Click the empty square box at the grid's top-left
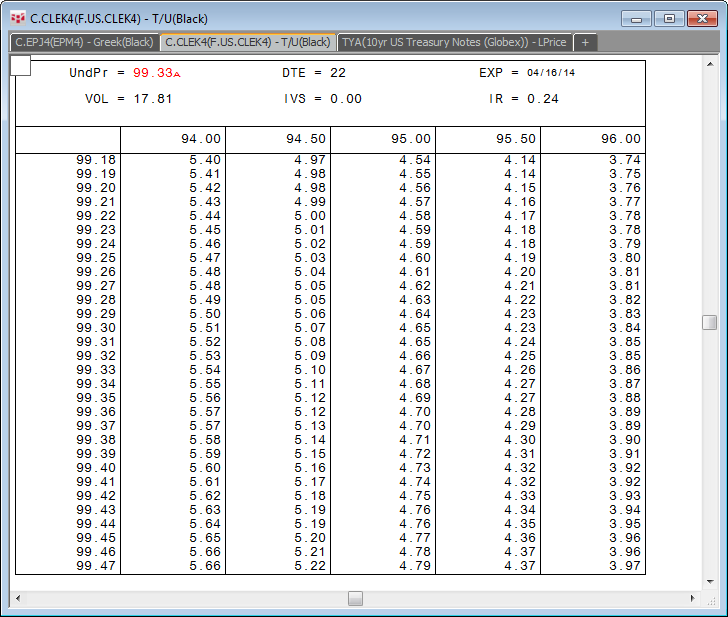Screen dimensions: 728x617 coord(21,66)
